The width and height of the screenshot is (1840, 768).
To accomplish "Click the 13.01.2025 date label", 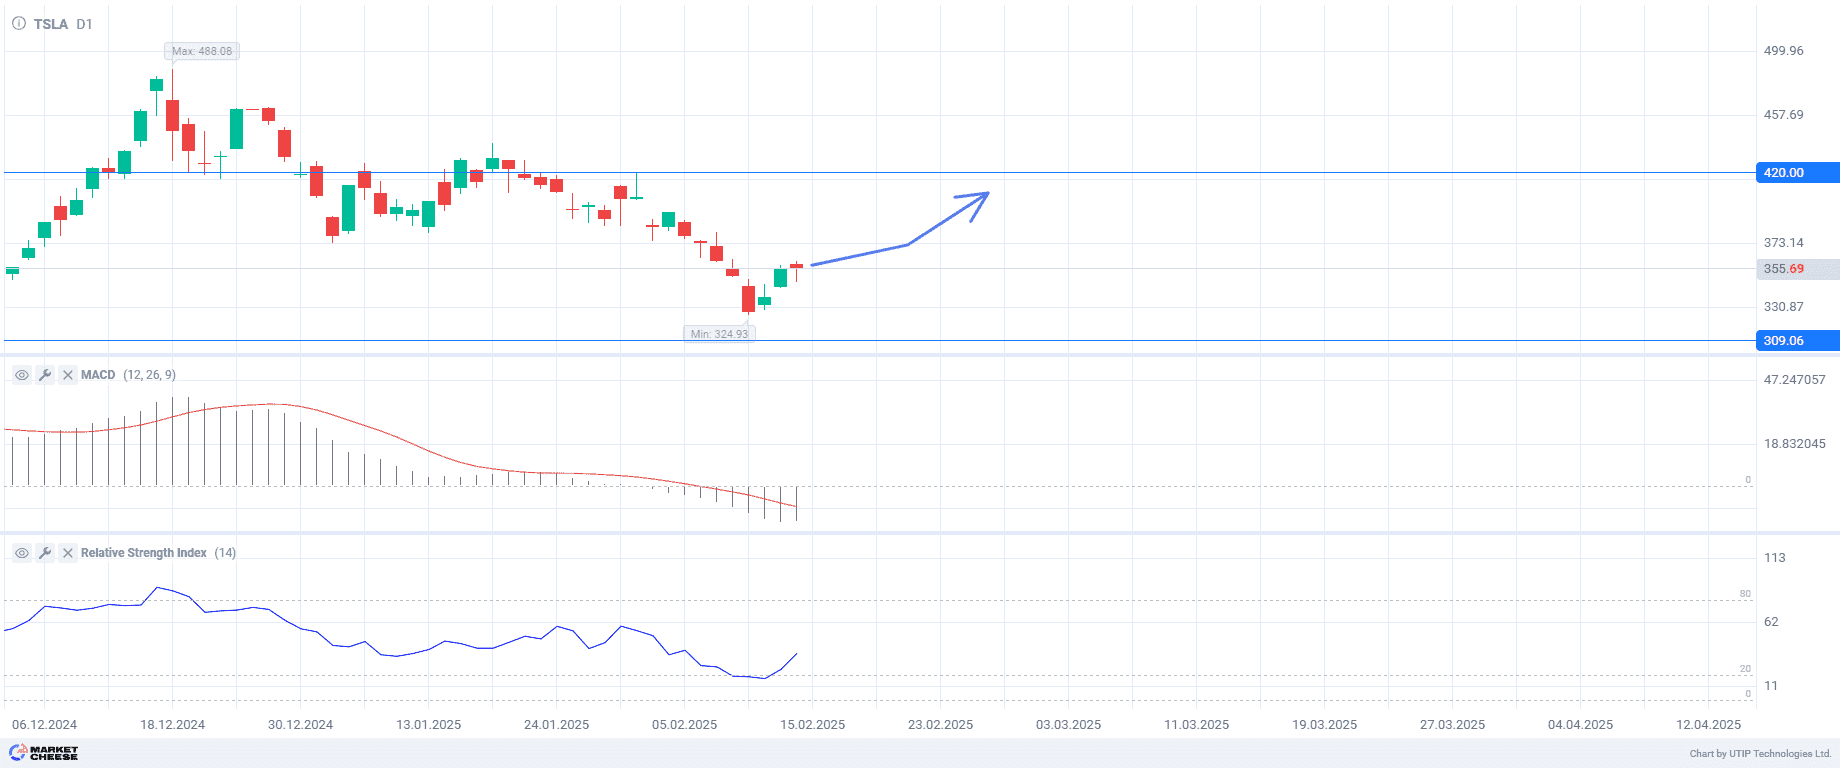I will click(429, 725).
